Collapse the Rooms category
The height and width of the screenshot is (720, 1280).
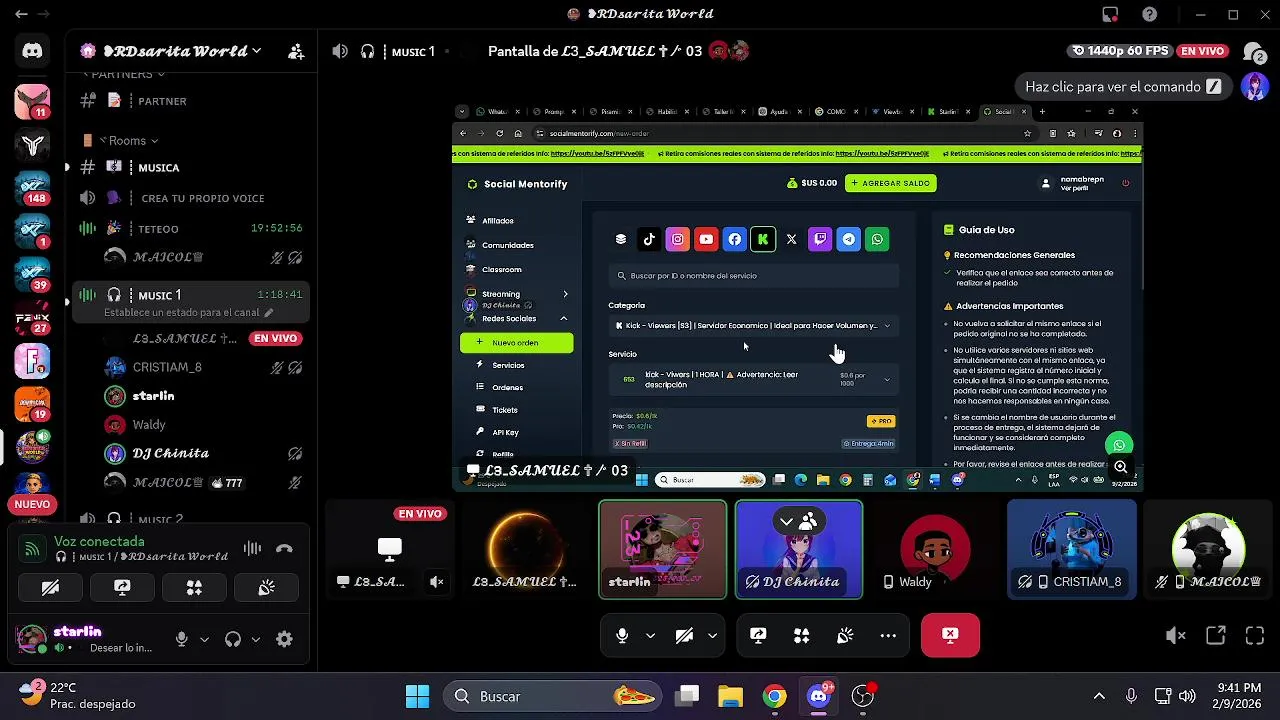[134, 141]
